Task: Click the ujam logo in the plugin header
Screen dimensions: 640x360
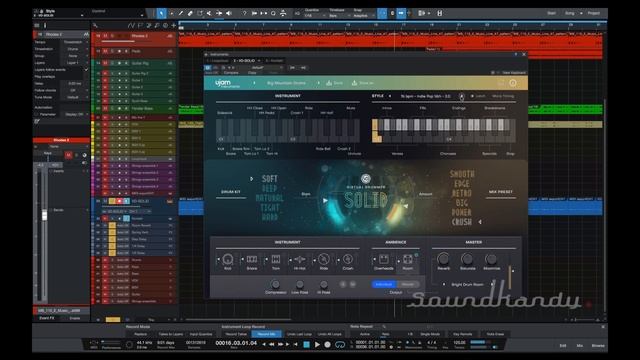Action: click(227, 83)
